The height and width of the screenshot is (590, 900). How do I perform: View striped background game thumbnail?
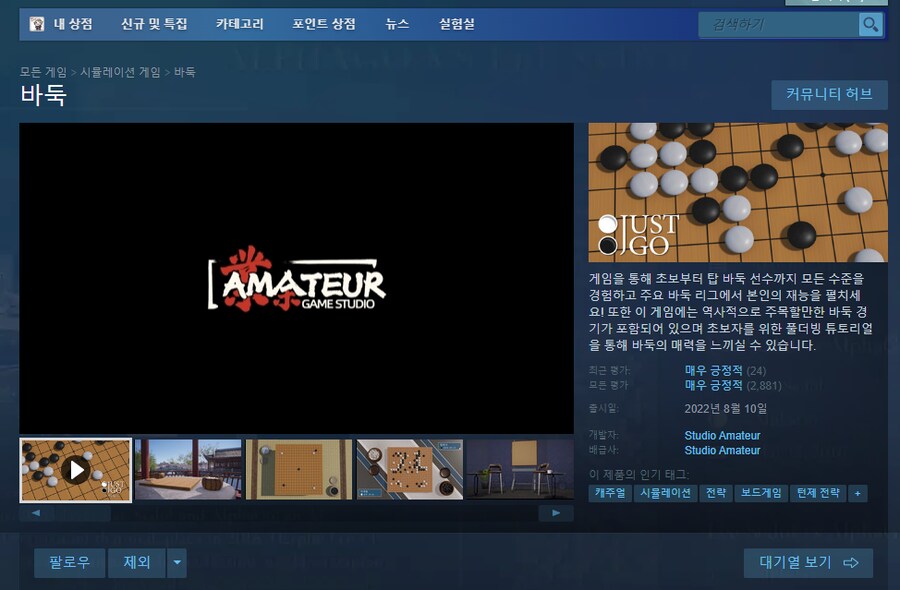point(410,469)
